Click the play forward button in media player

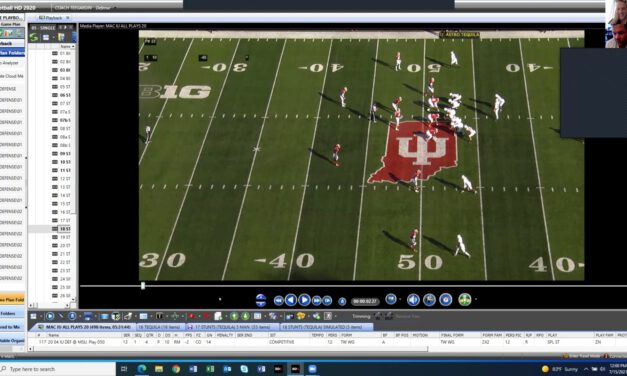(x=304, y=300)
